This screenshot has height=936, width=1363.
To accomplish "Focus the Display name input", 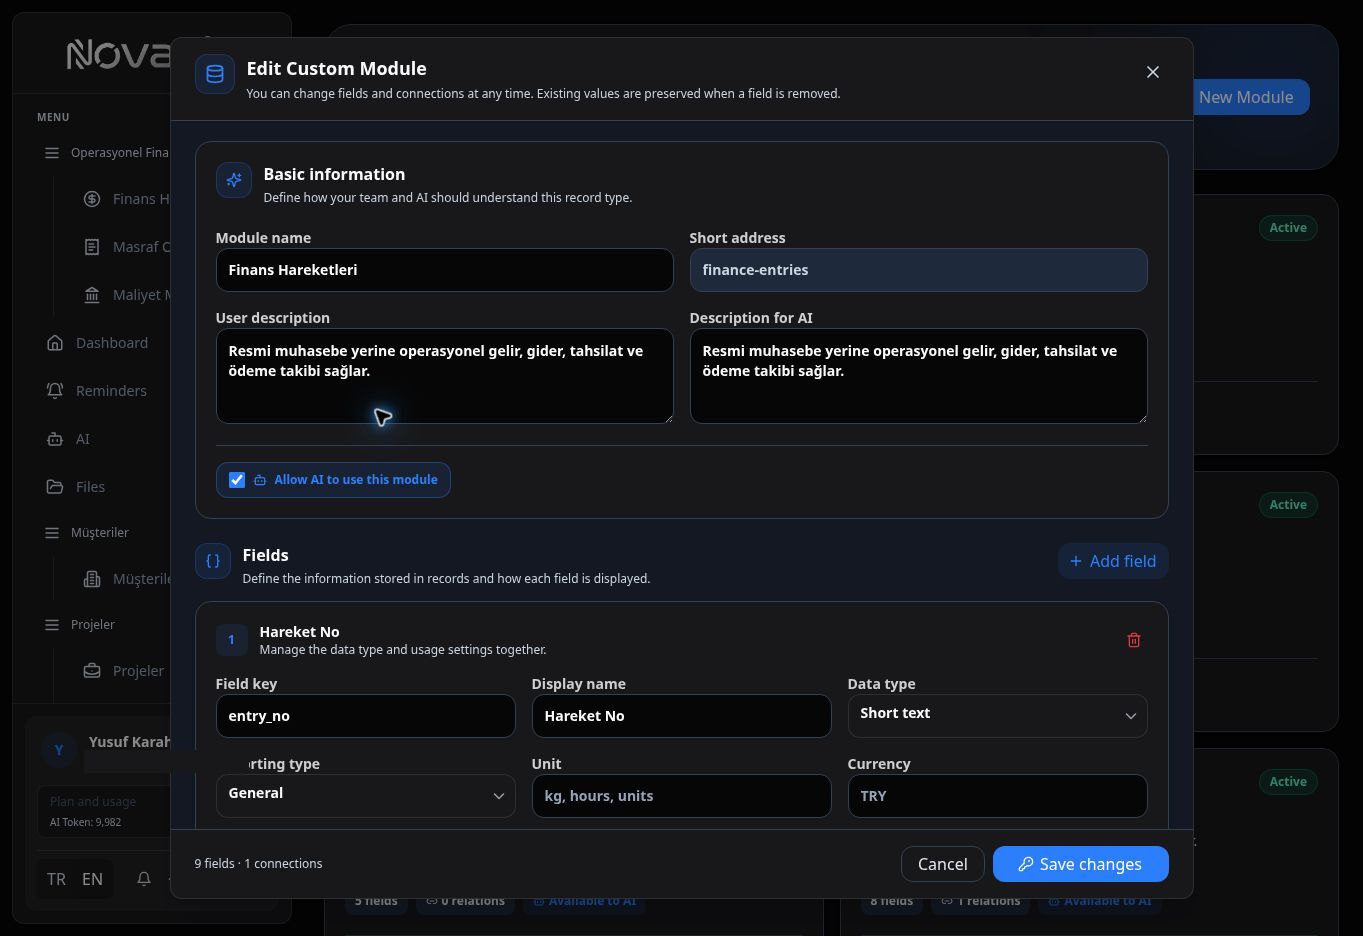I will pos(681,716).
